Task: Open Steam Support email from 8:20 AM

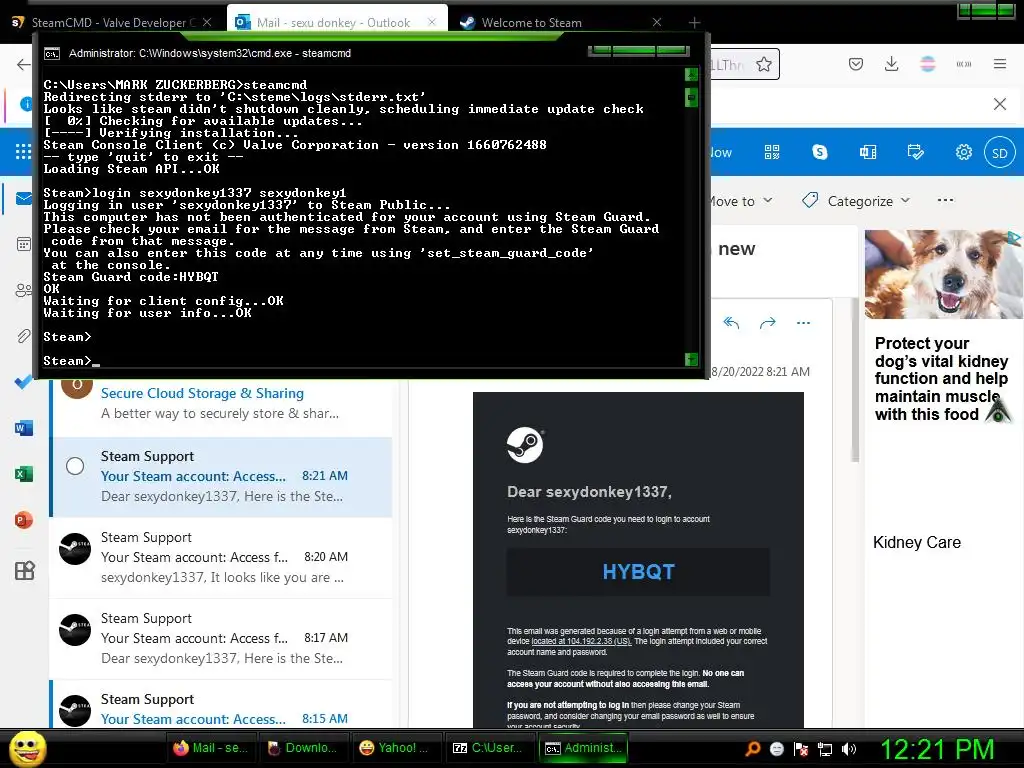Action: point(222,557)
